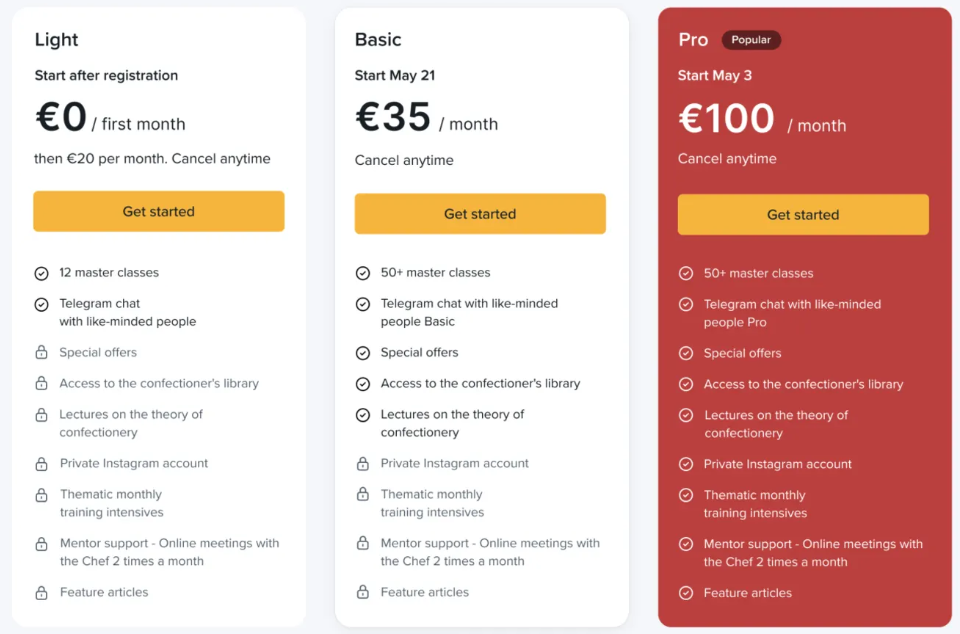Screen dimensions: 960x634
Task: Click Get started on Light plan
Action: [159, 211]
